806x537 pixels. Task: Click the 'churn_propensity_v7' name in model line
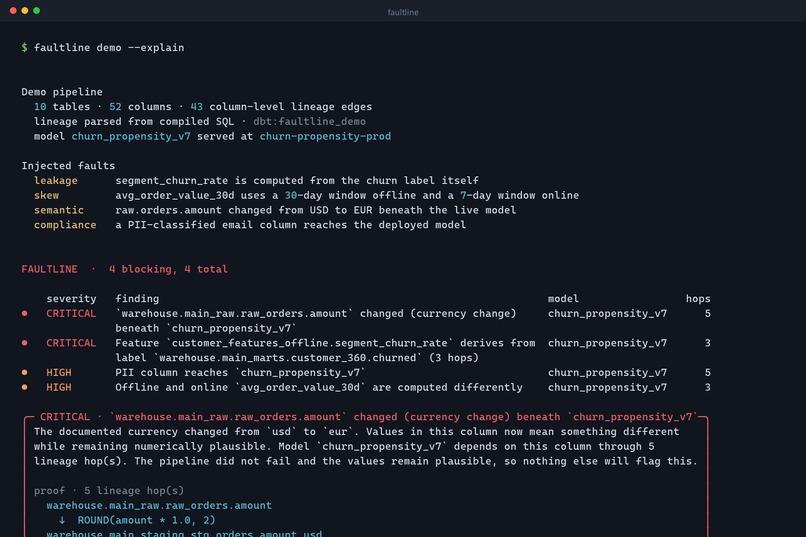pos(131,136)
